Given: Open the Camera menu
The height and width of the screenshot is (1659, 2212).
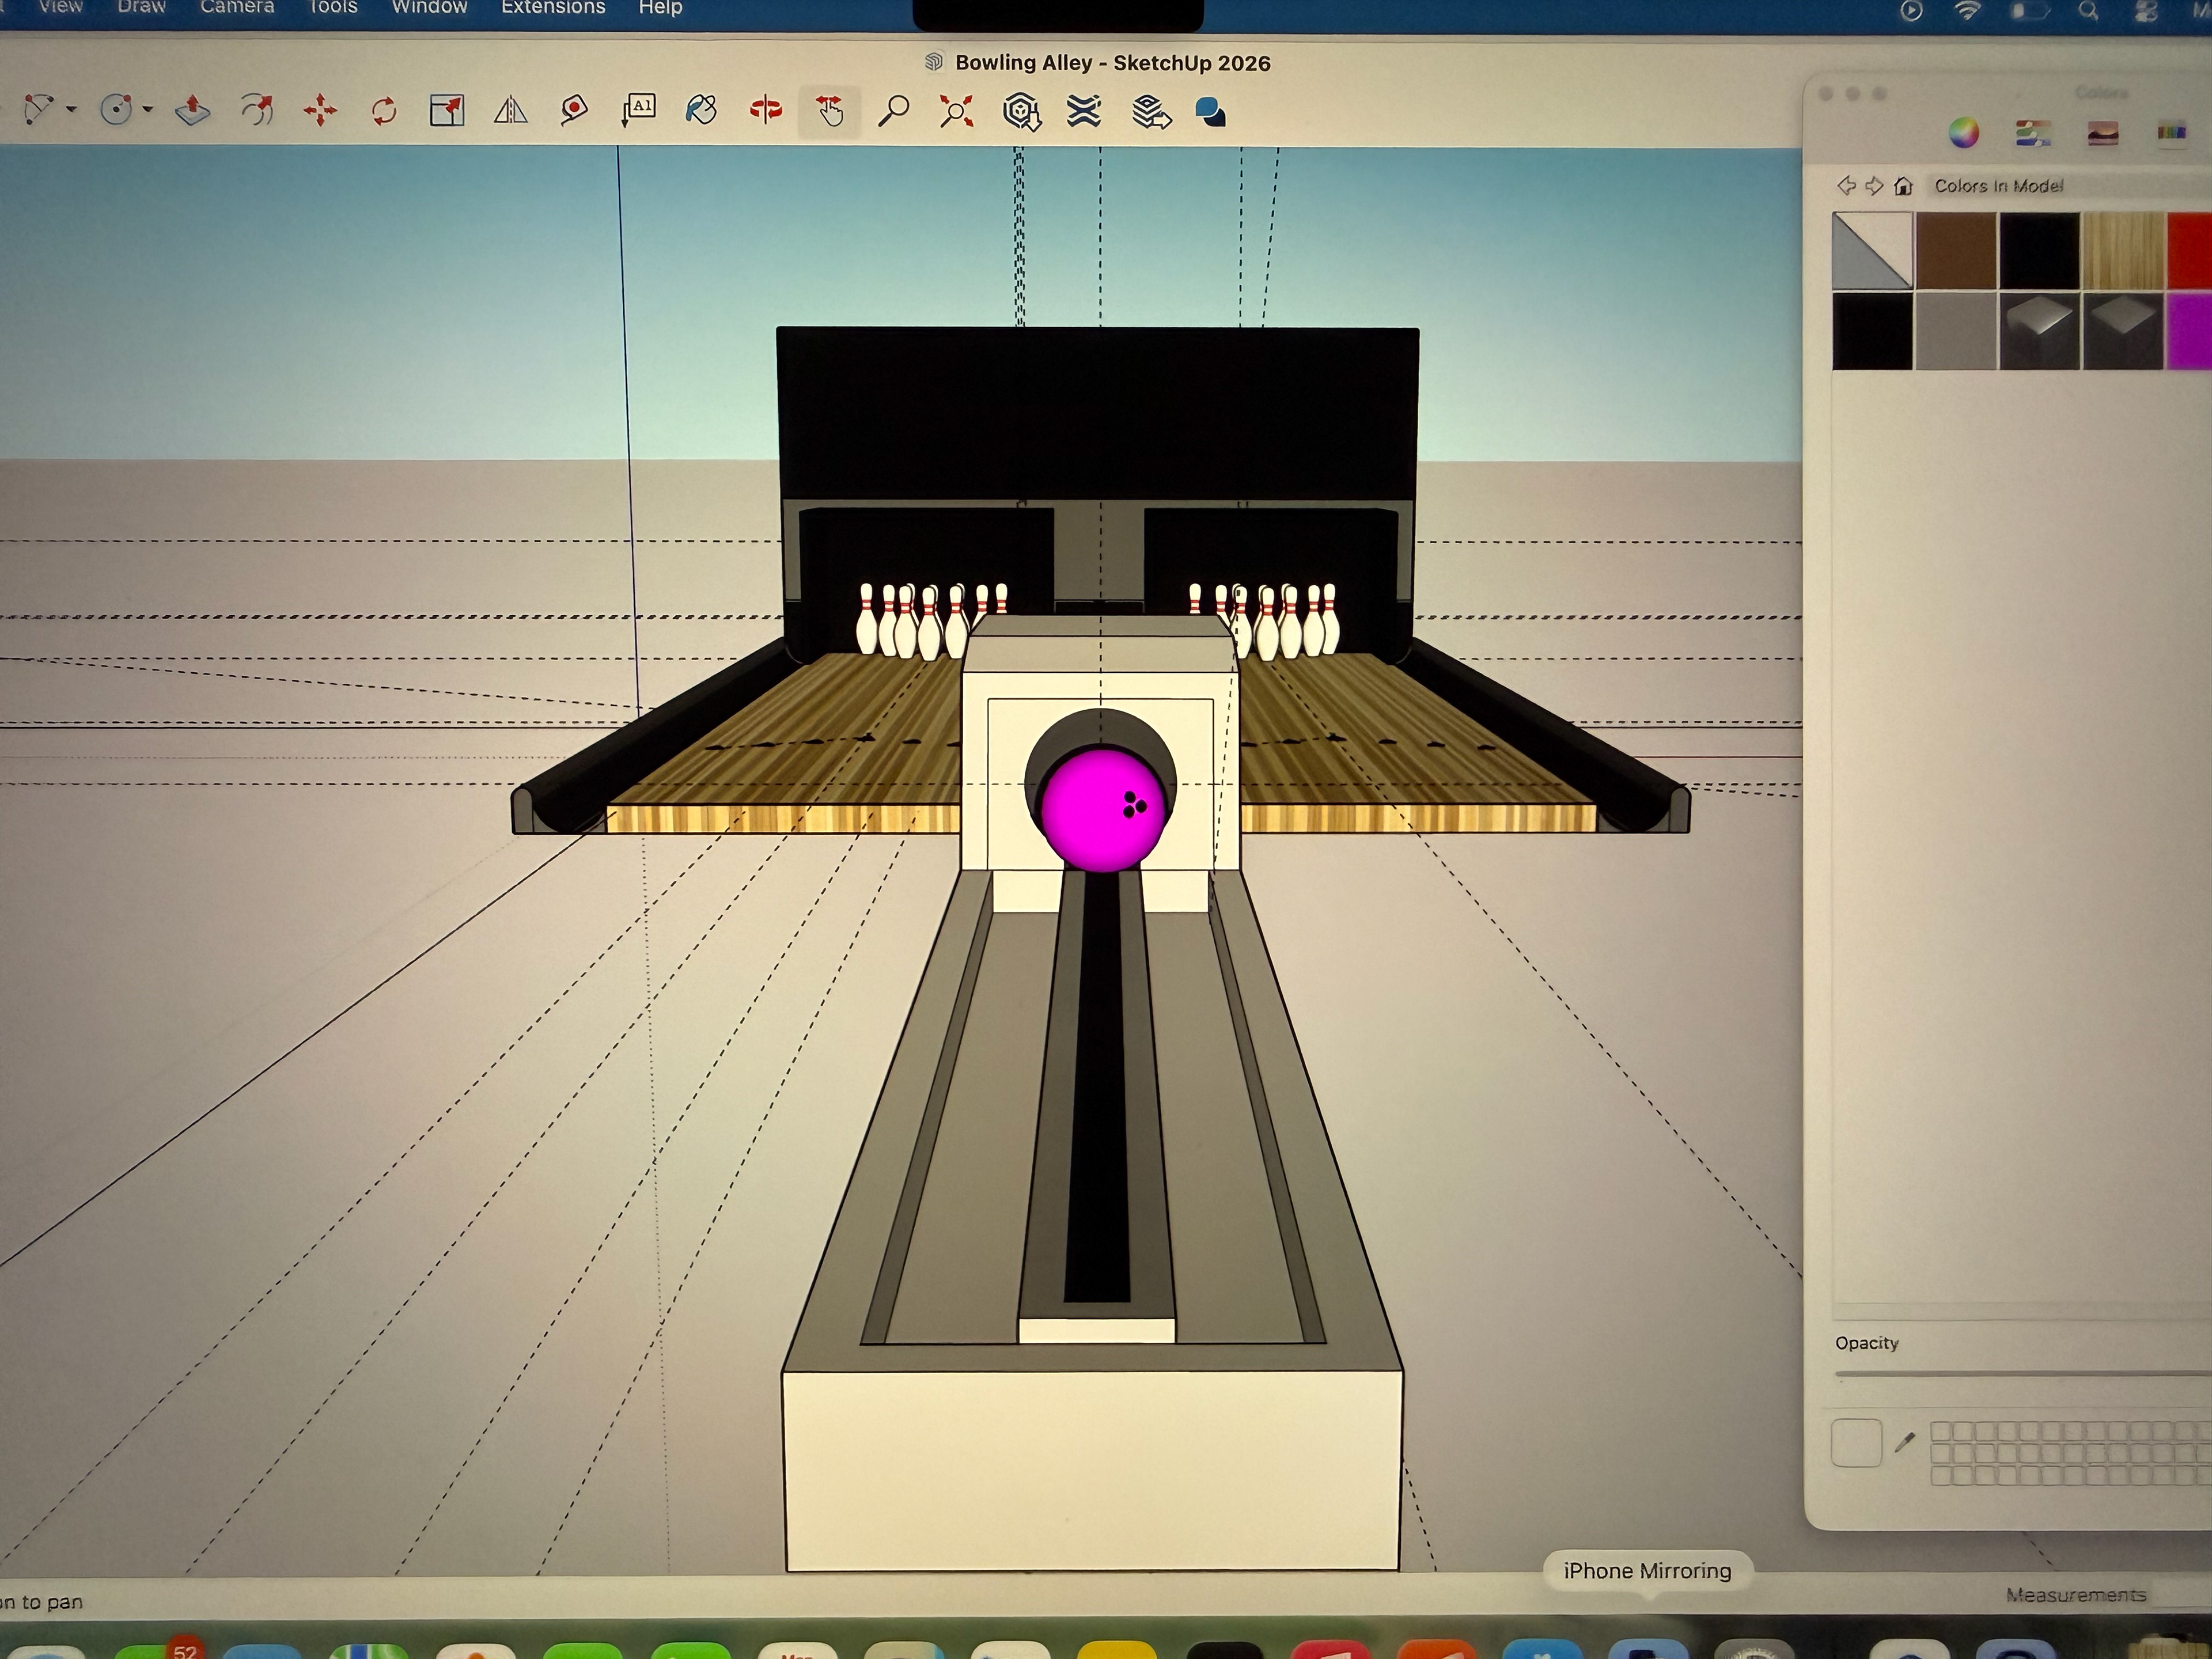Looking at the screenshot, I should point(237,8).
